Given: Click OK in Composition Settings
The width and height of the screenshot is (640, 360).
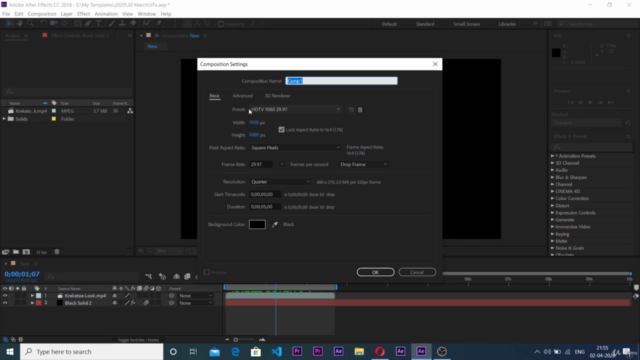Looking at the screenshot, I should pos(376,272).
